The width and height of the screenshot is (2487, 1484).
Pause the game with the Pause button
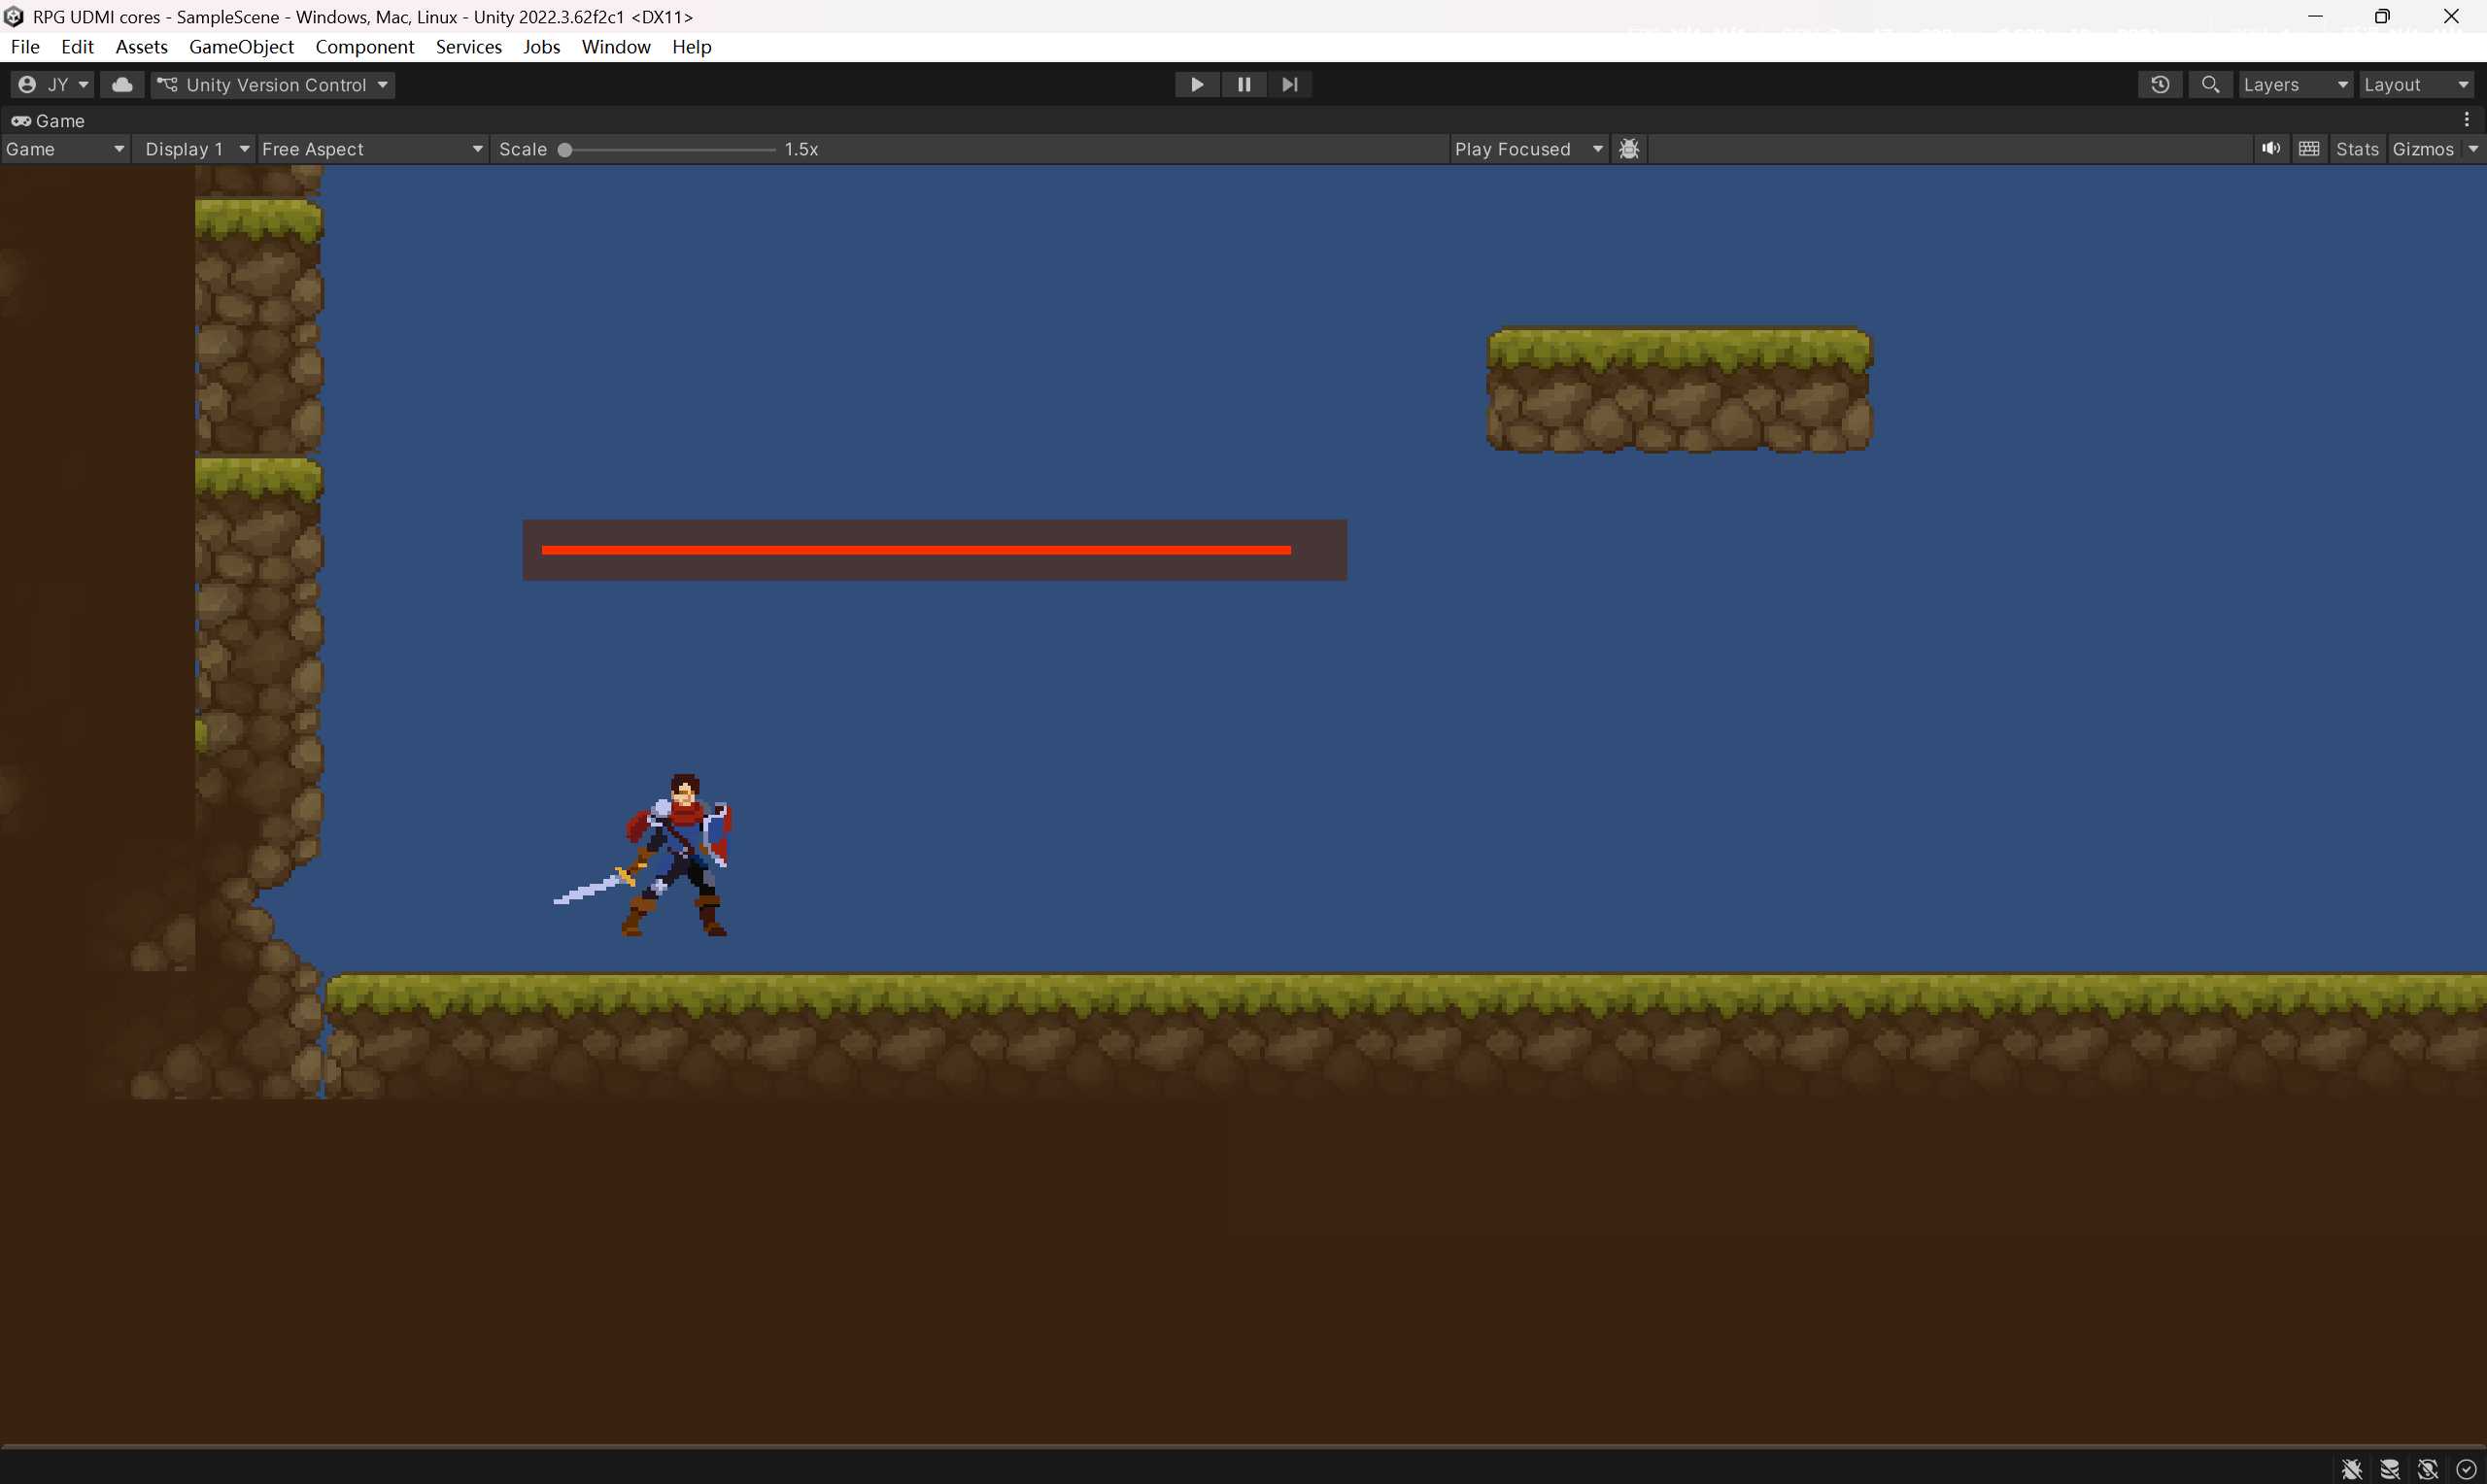tap(1243, 85)
